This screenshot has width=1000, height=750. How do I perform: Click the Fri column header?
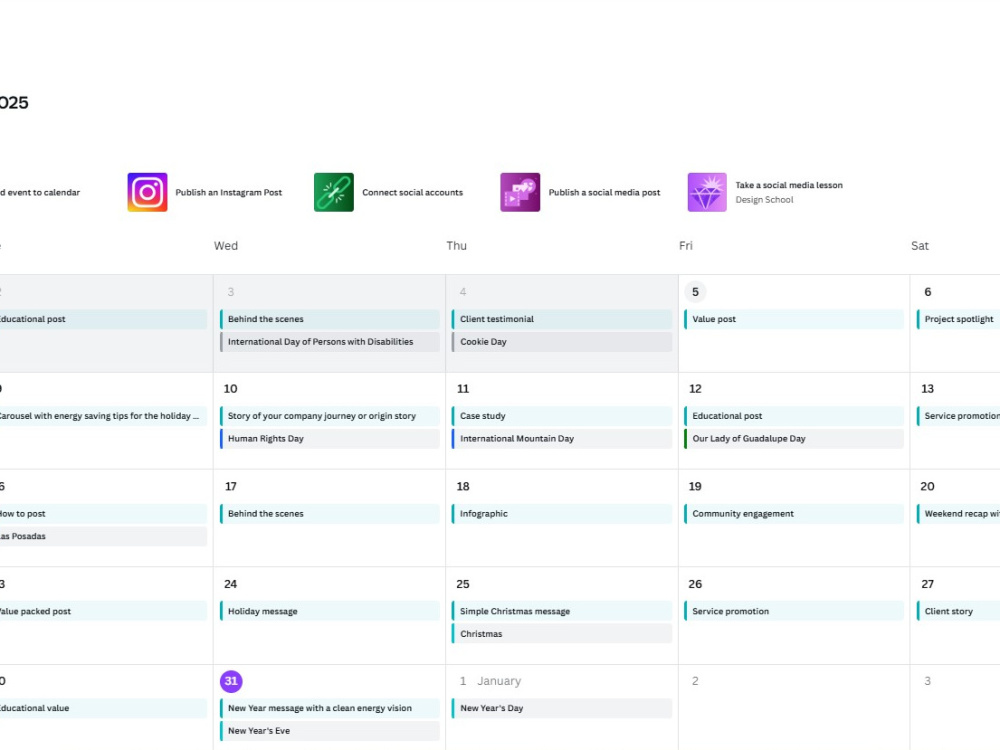[x=686, y=246]
